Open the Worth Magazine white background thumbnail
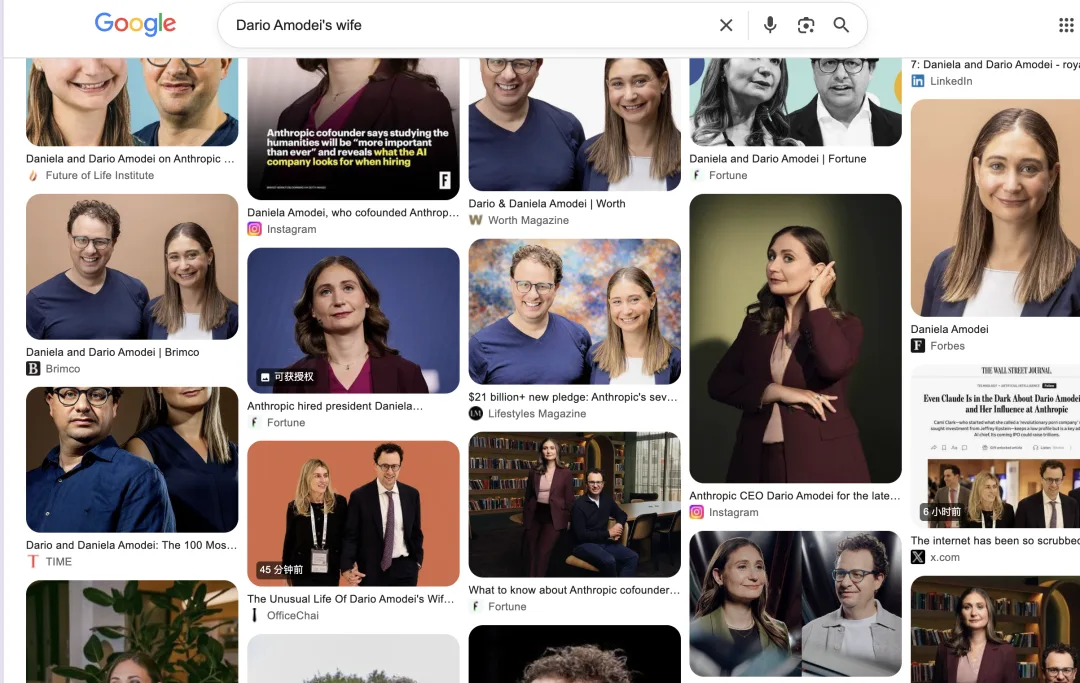Image resolution: width=1080 pixels, height=683 pixels. tap(574, 125)
